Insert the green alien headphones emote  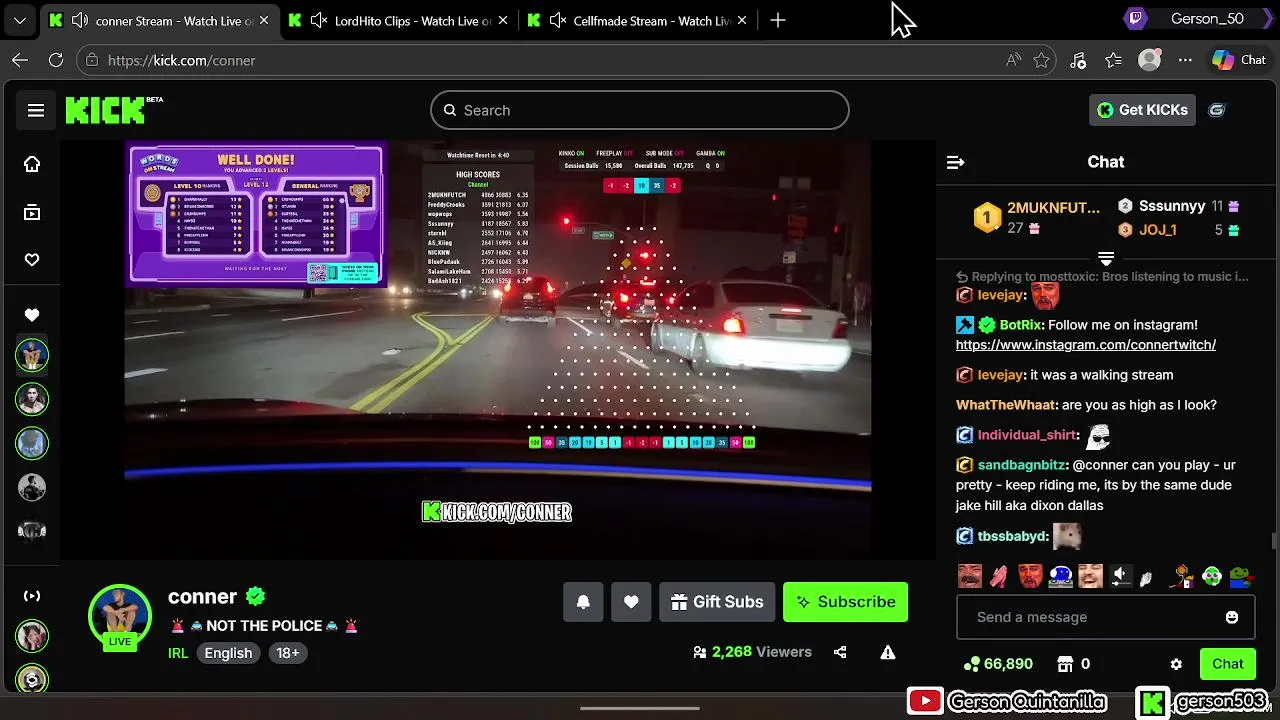pos(1212,576)
